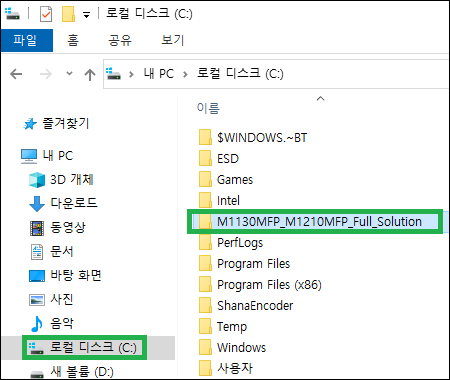Click the Properties checkmark quick access icon

point(46,14)
